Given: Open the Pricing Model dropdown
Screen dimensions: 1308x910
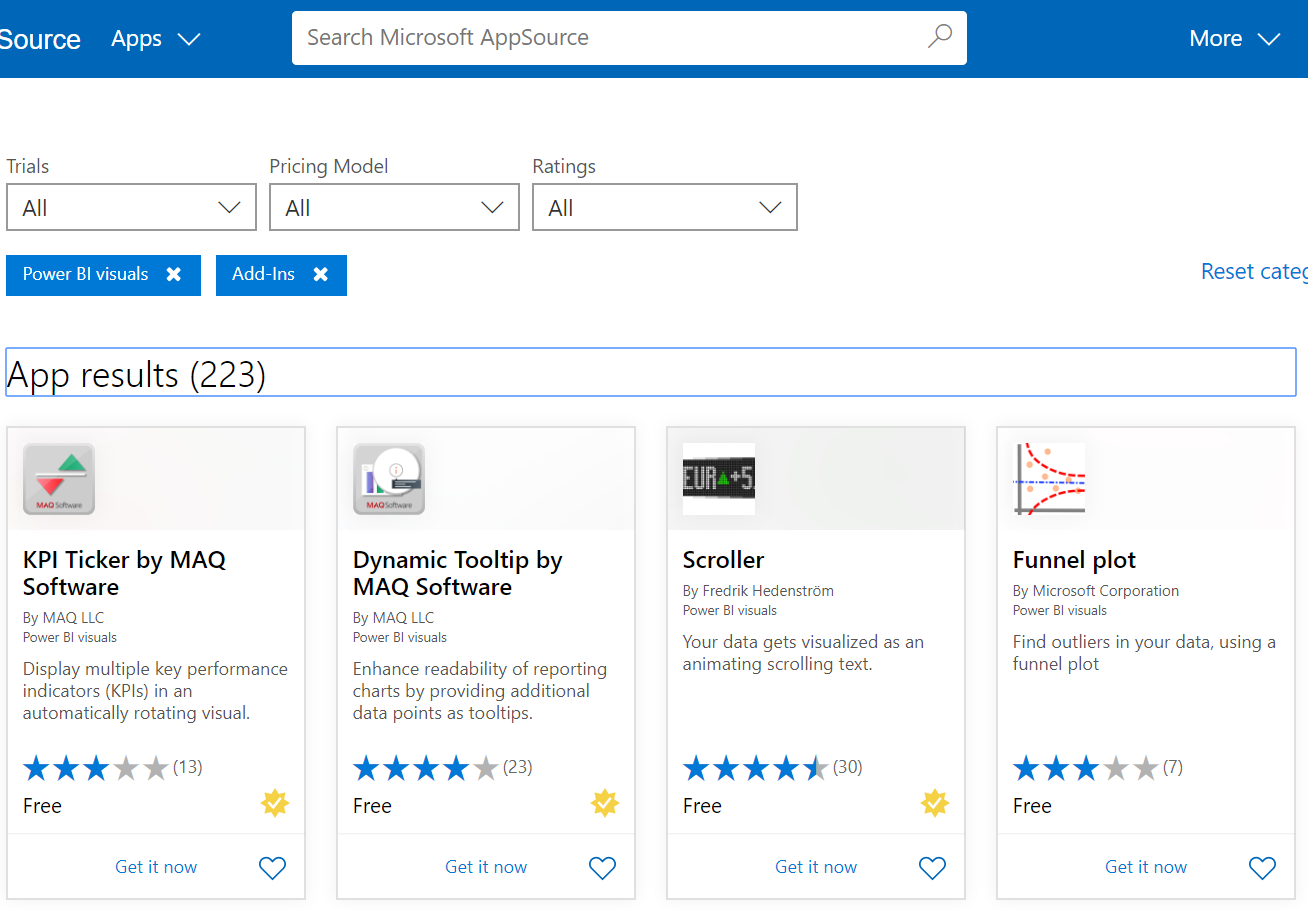Looking at the screenshot, I should pos(394,207).
